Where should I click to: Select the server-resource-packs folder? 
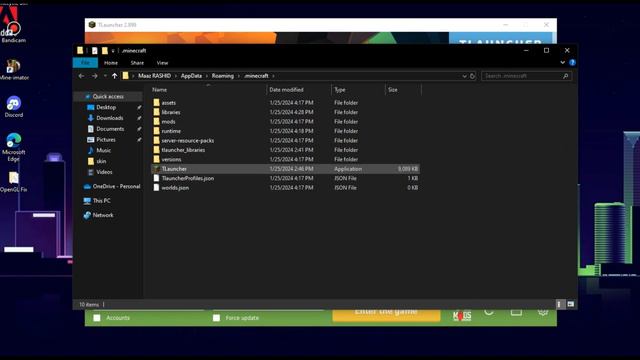click(x=285, y=140)
